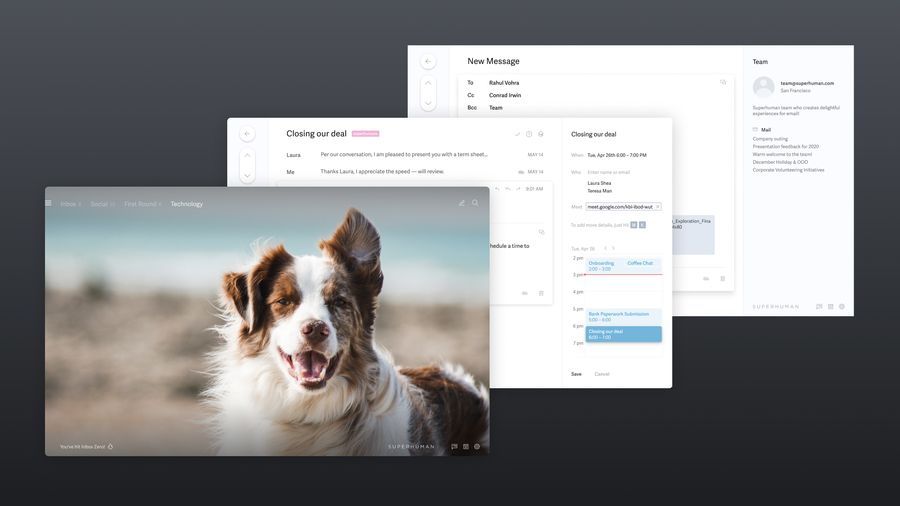The width and height of the screenshot is (900, 506).
Task: Click back arrow in New Message window
Action: pyautogui.click(x=428, y=61)
